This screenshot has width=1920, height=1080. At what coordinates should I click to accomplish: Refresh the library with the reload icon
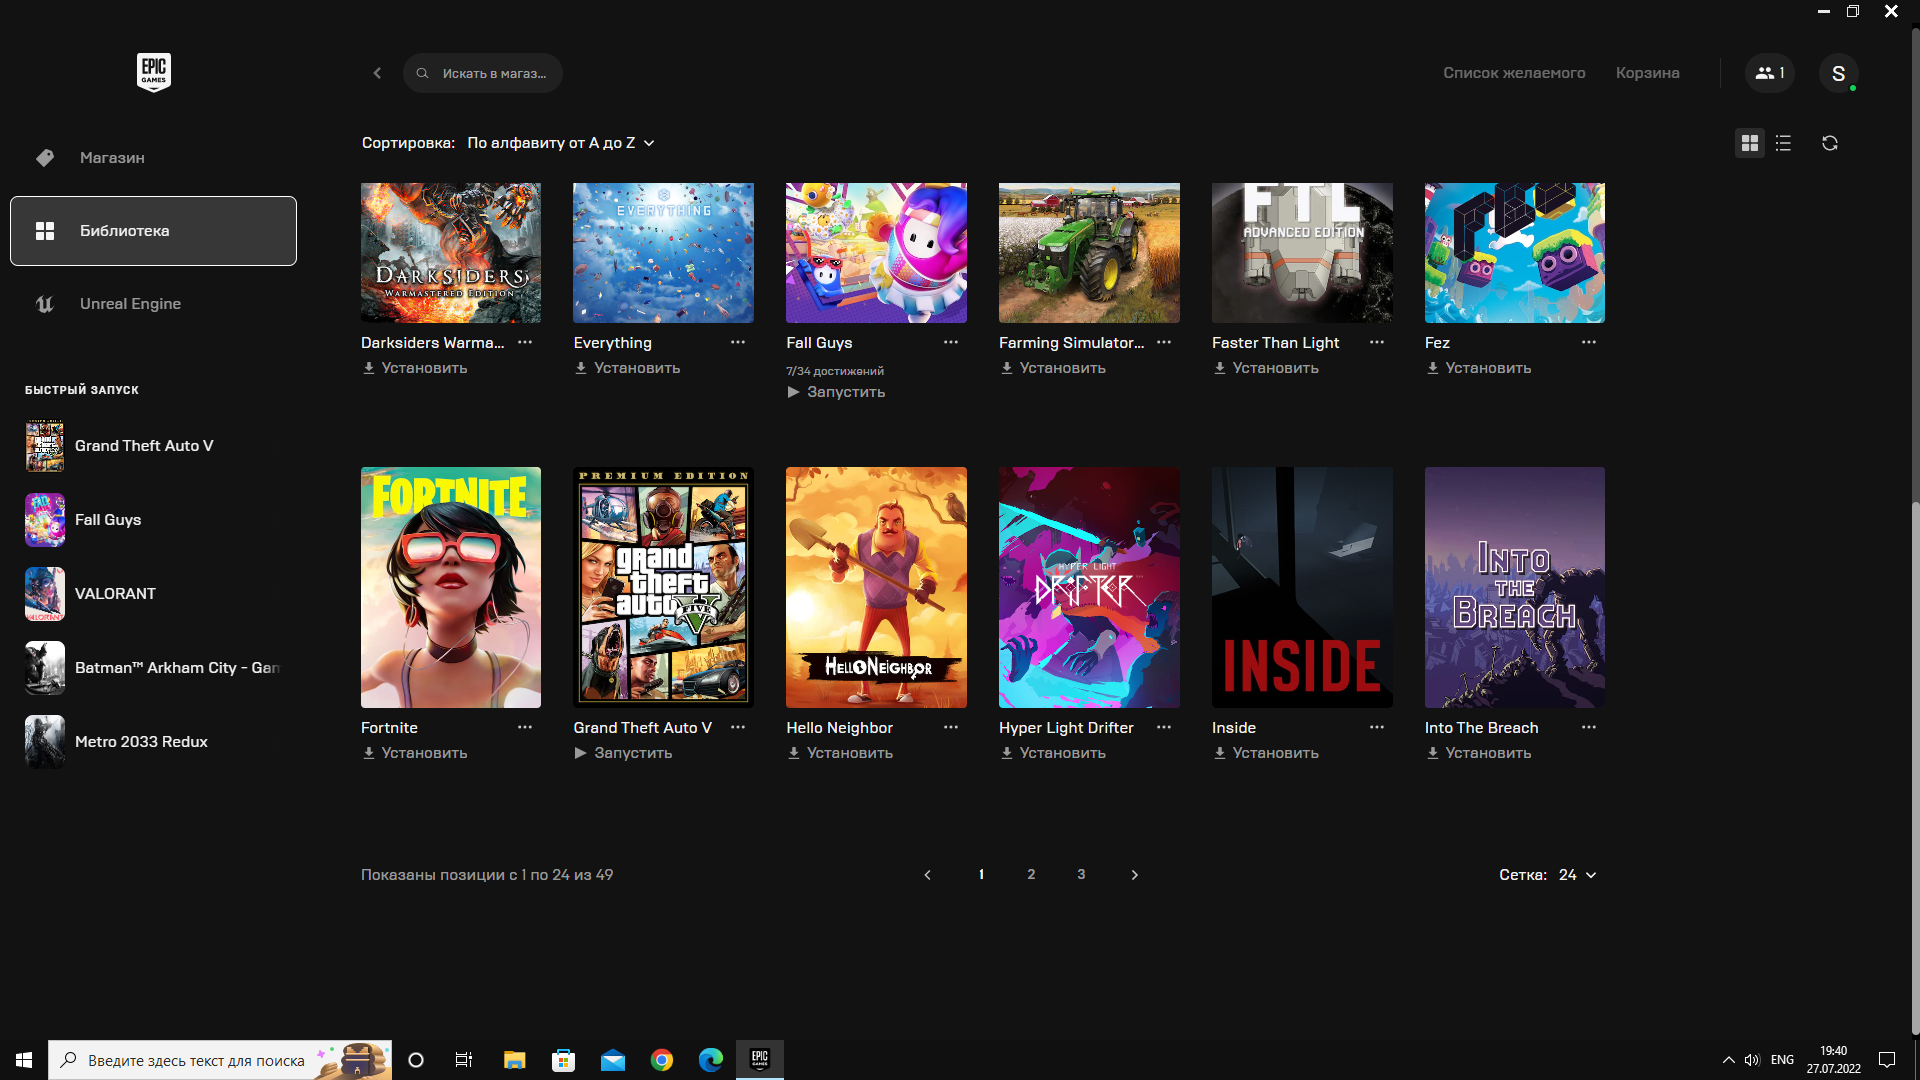click(x=1829, y=143)
